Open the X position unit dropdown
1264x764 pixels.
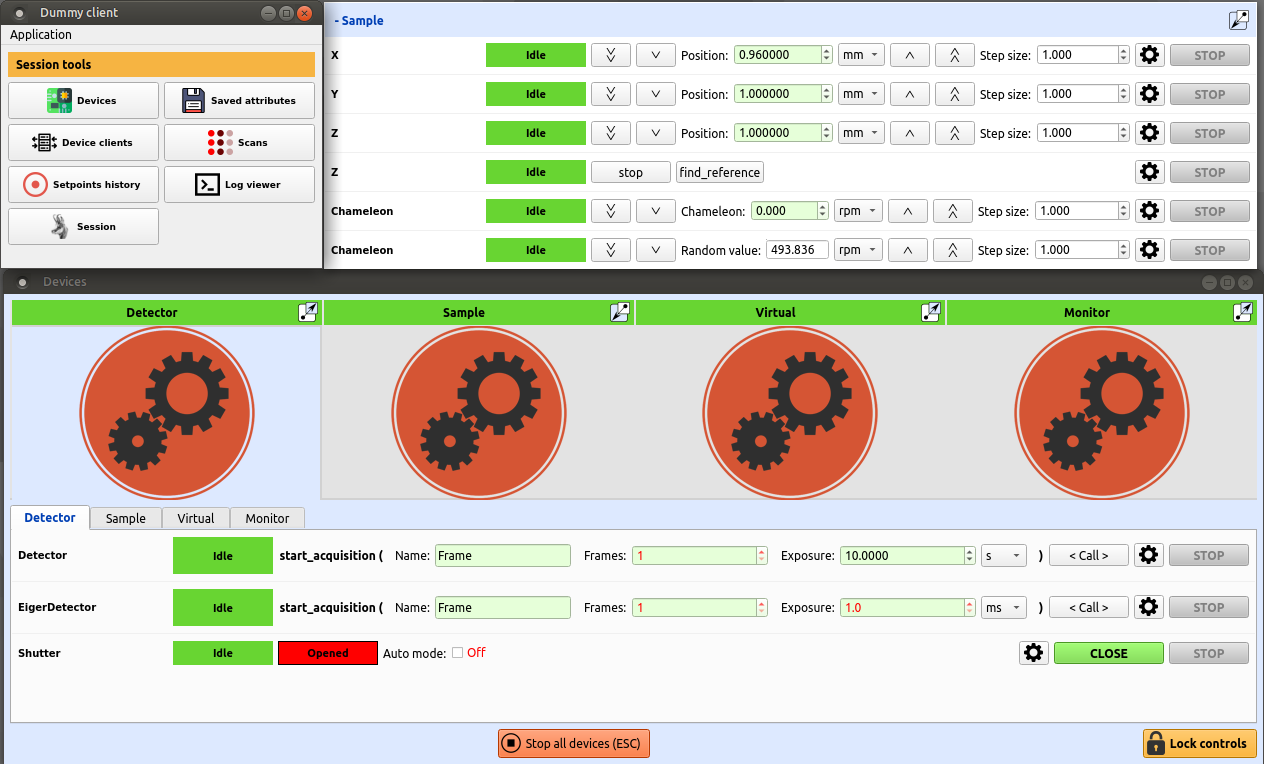coord(861,55)
